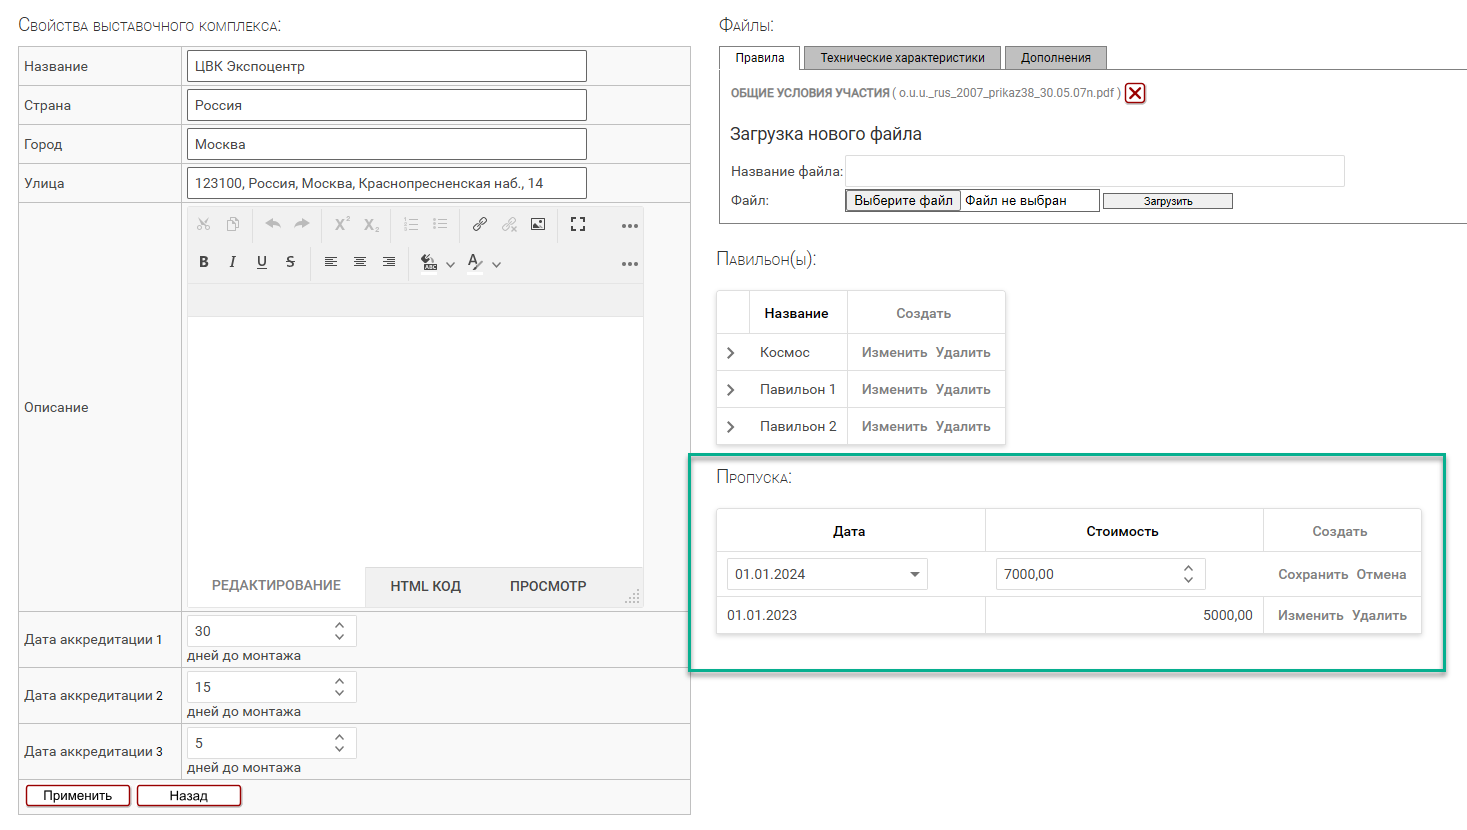Expand the Космос pavilion row

731,353
